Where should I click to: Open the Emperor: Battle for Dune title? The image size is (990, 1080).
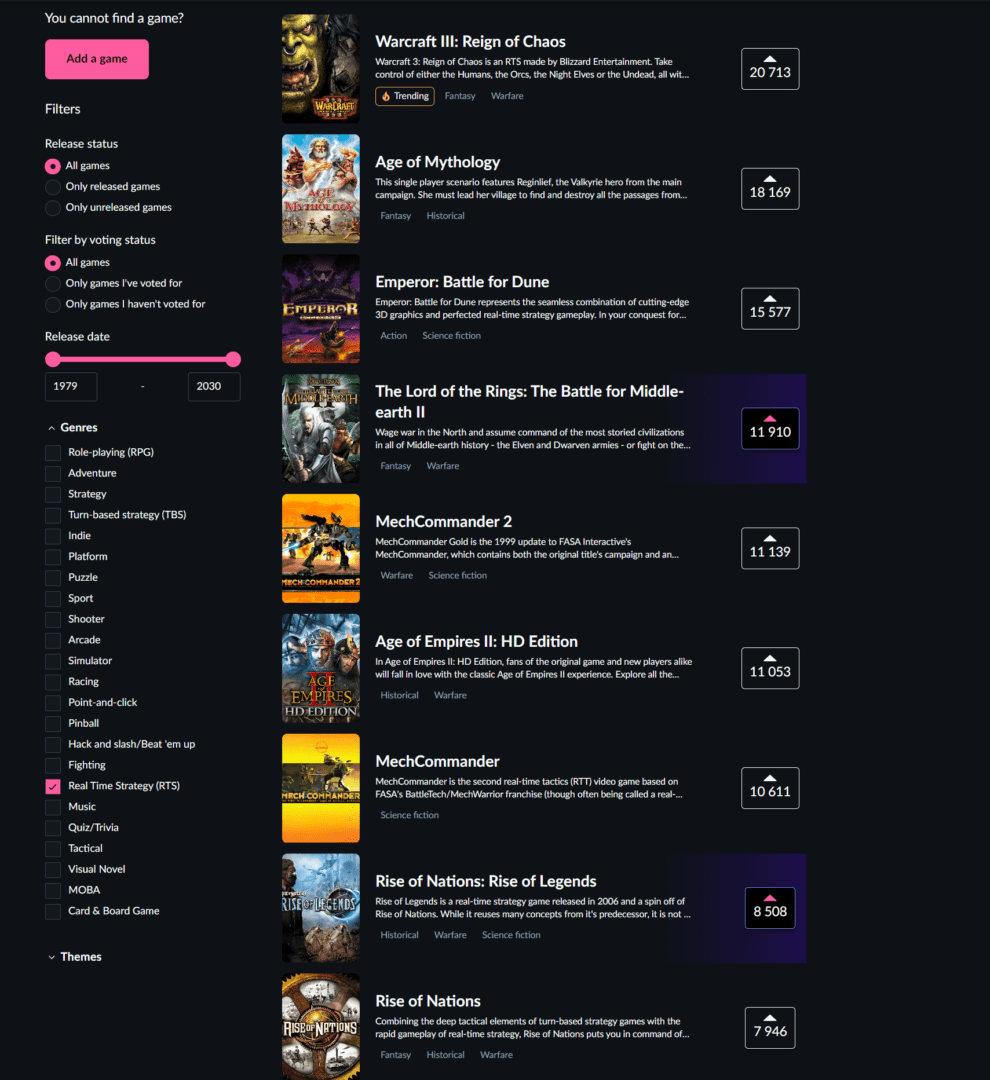coord(462,282)
